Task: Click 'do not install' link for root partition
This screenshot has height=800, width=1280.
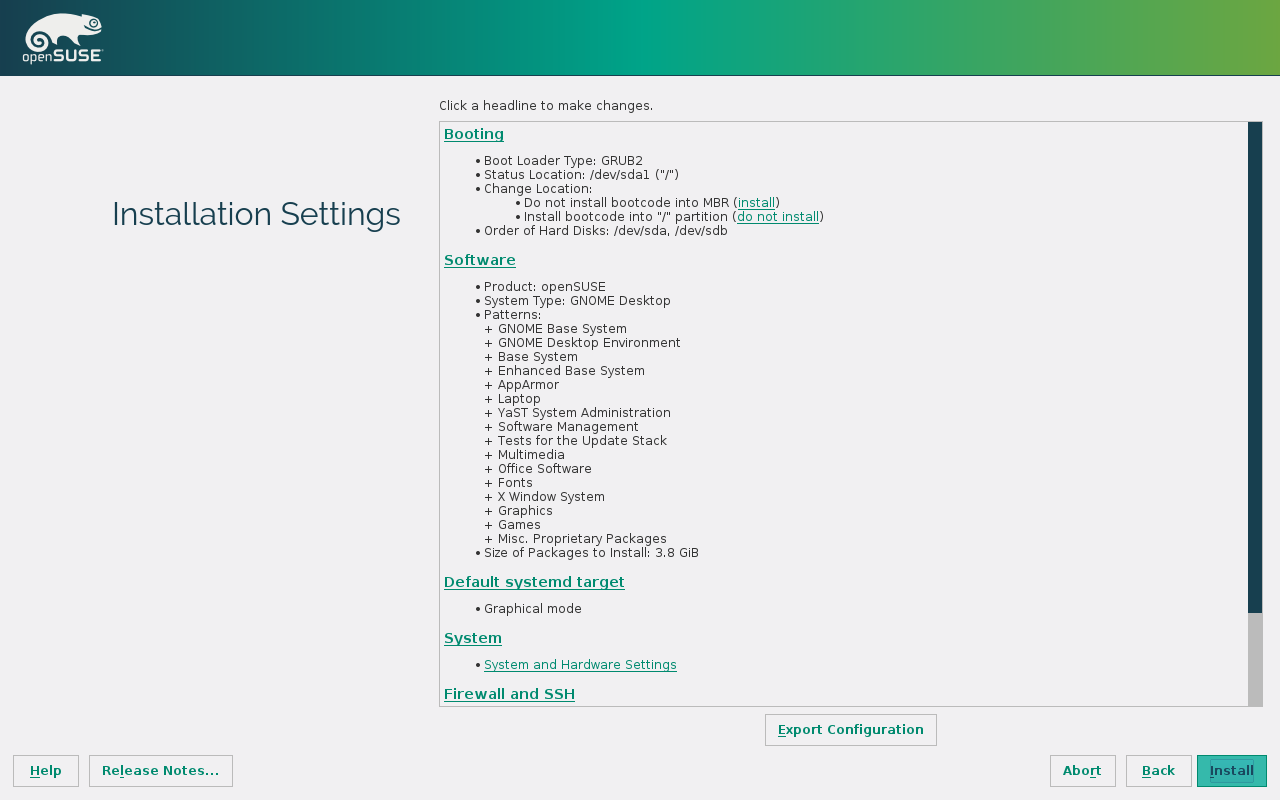Action: coord(778,217)
